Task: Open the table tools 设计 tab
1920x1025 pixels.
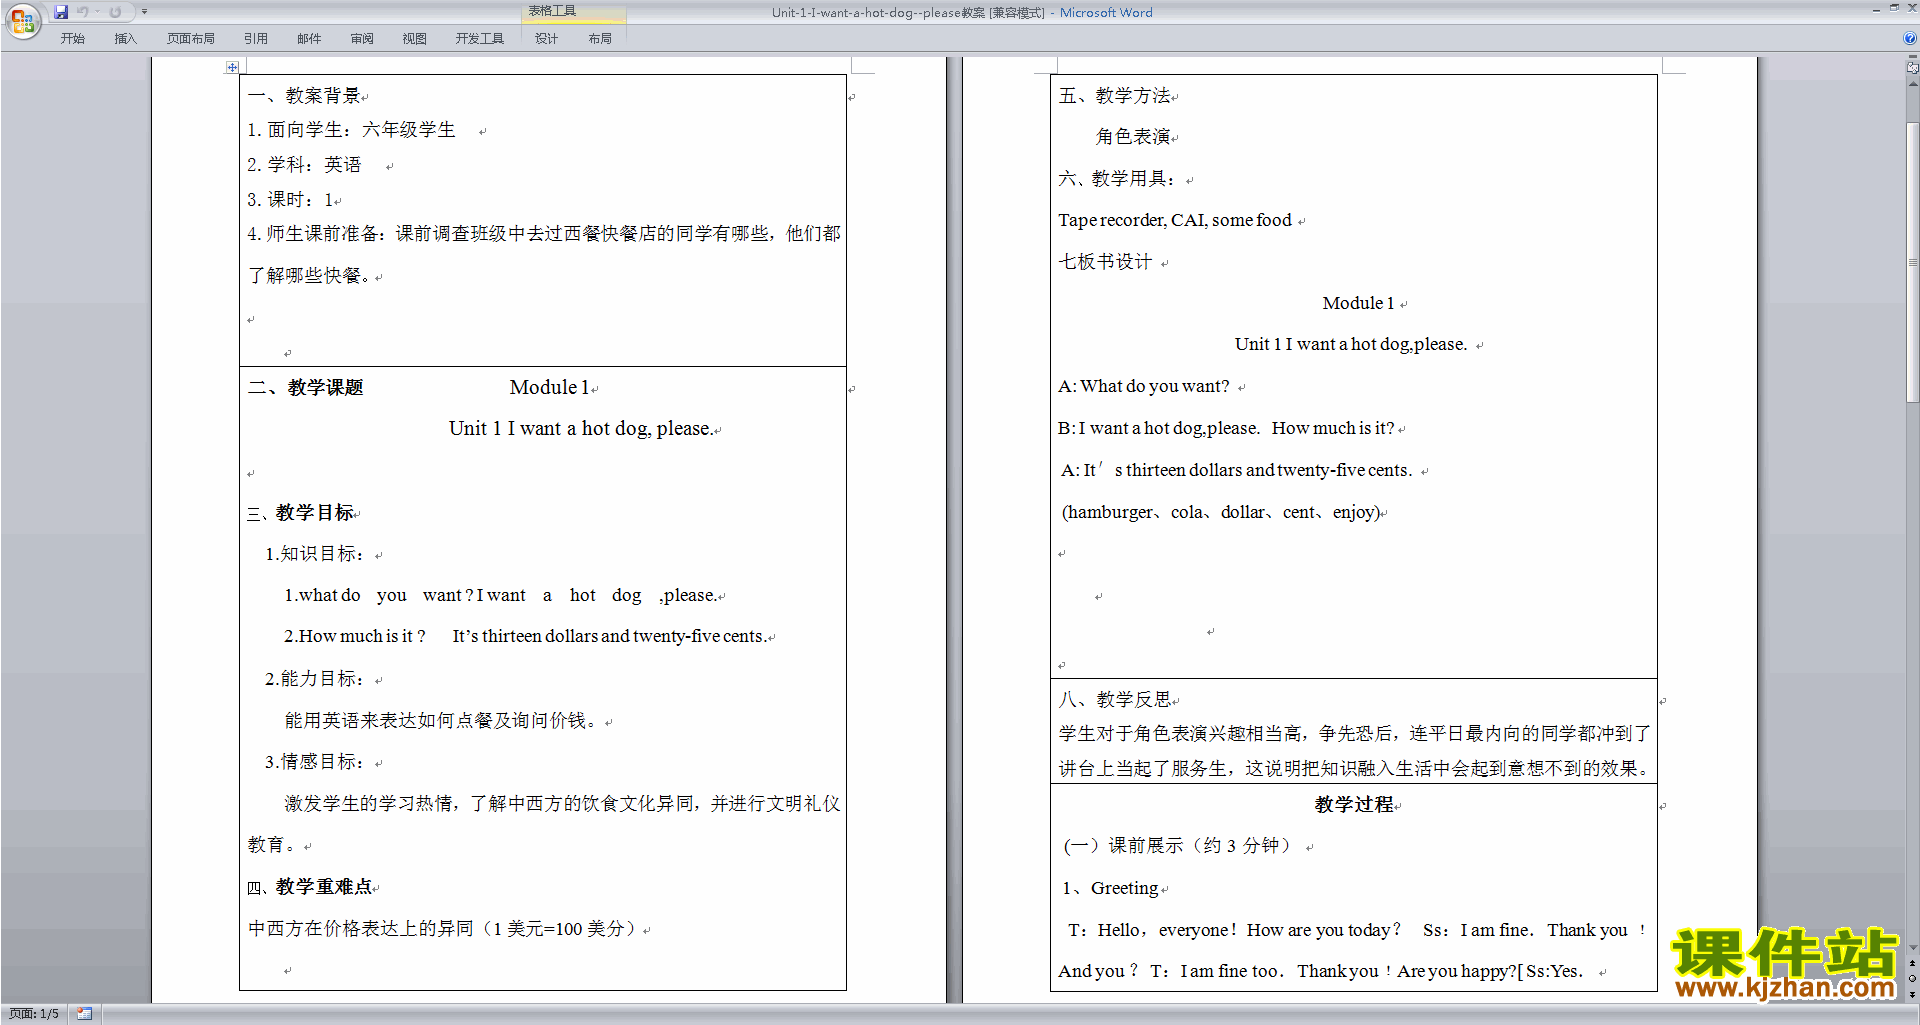Action: click(x=546, y=38)
